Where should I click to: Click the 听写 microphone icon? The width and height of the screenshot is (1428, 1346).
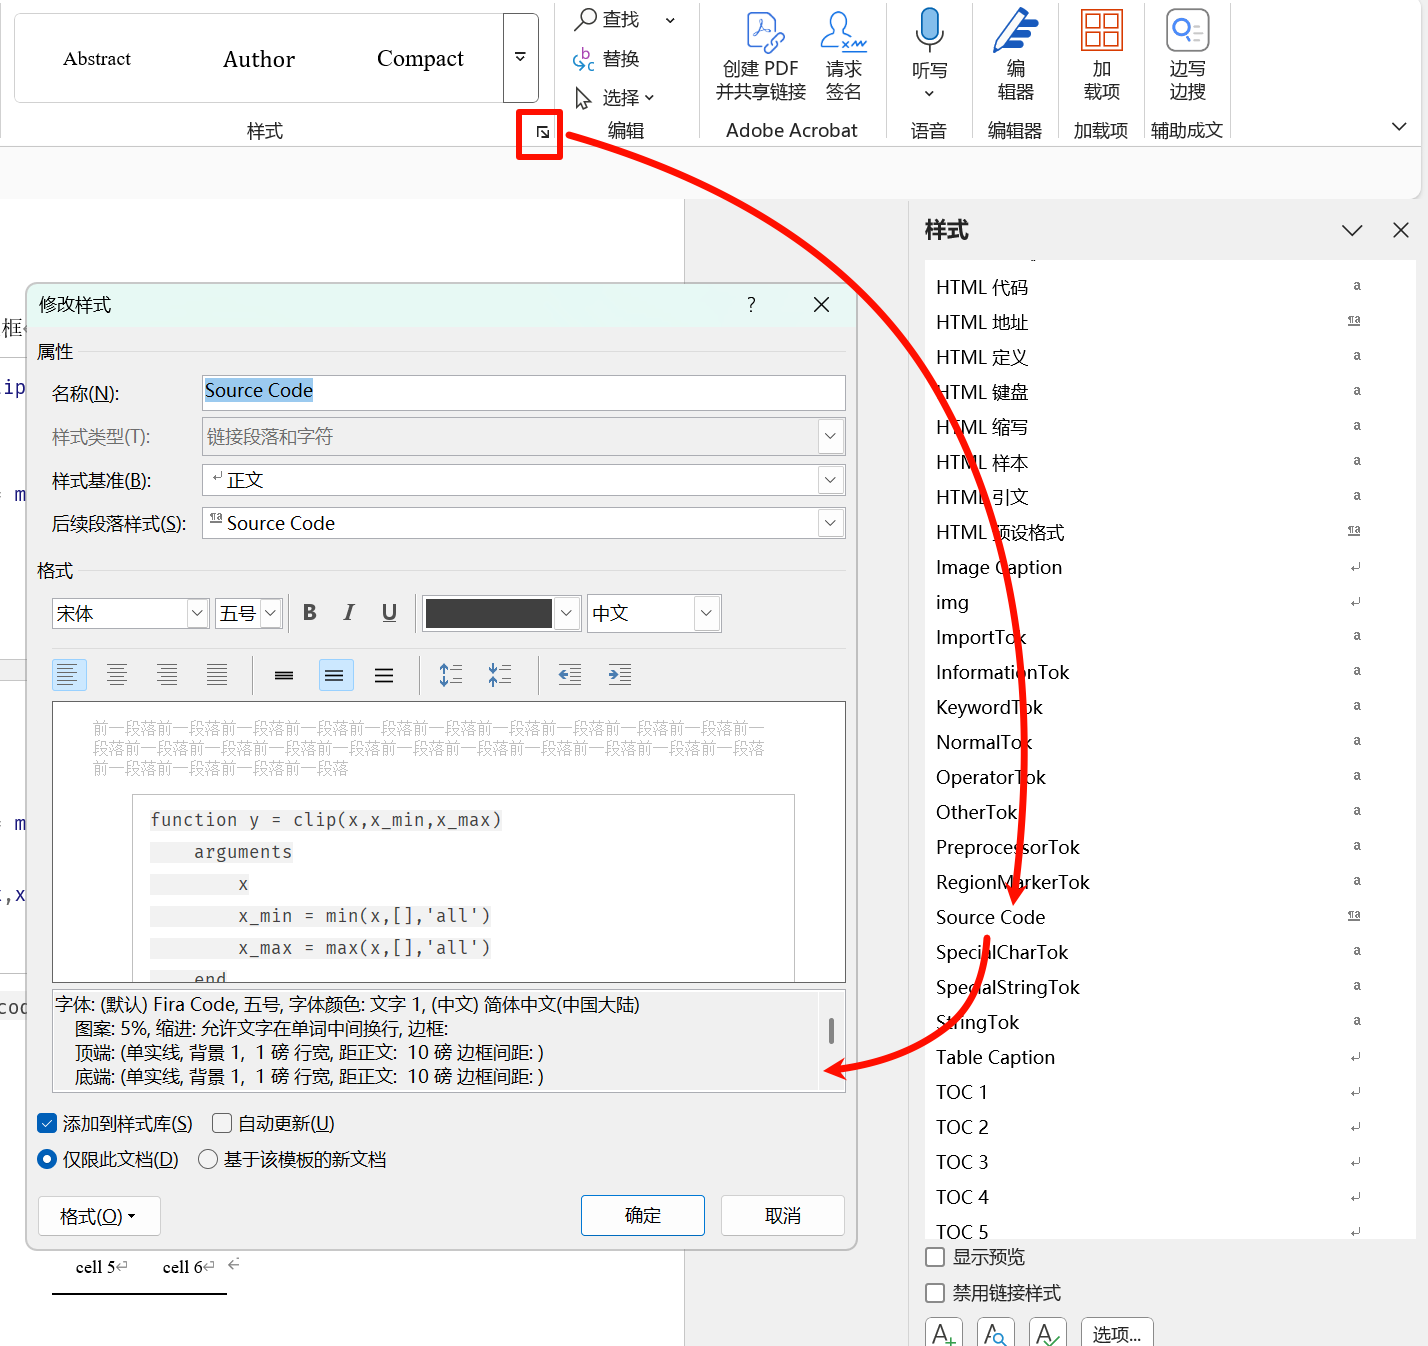(929, 31)
